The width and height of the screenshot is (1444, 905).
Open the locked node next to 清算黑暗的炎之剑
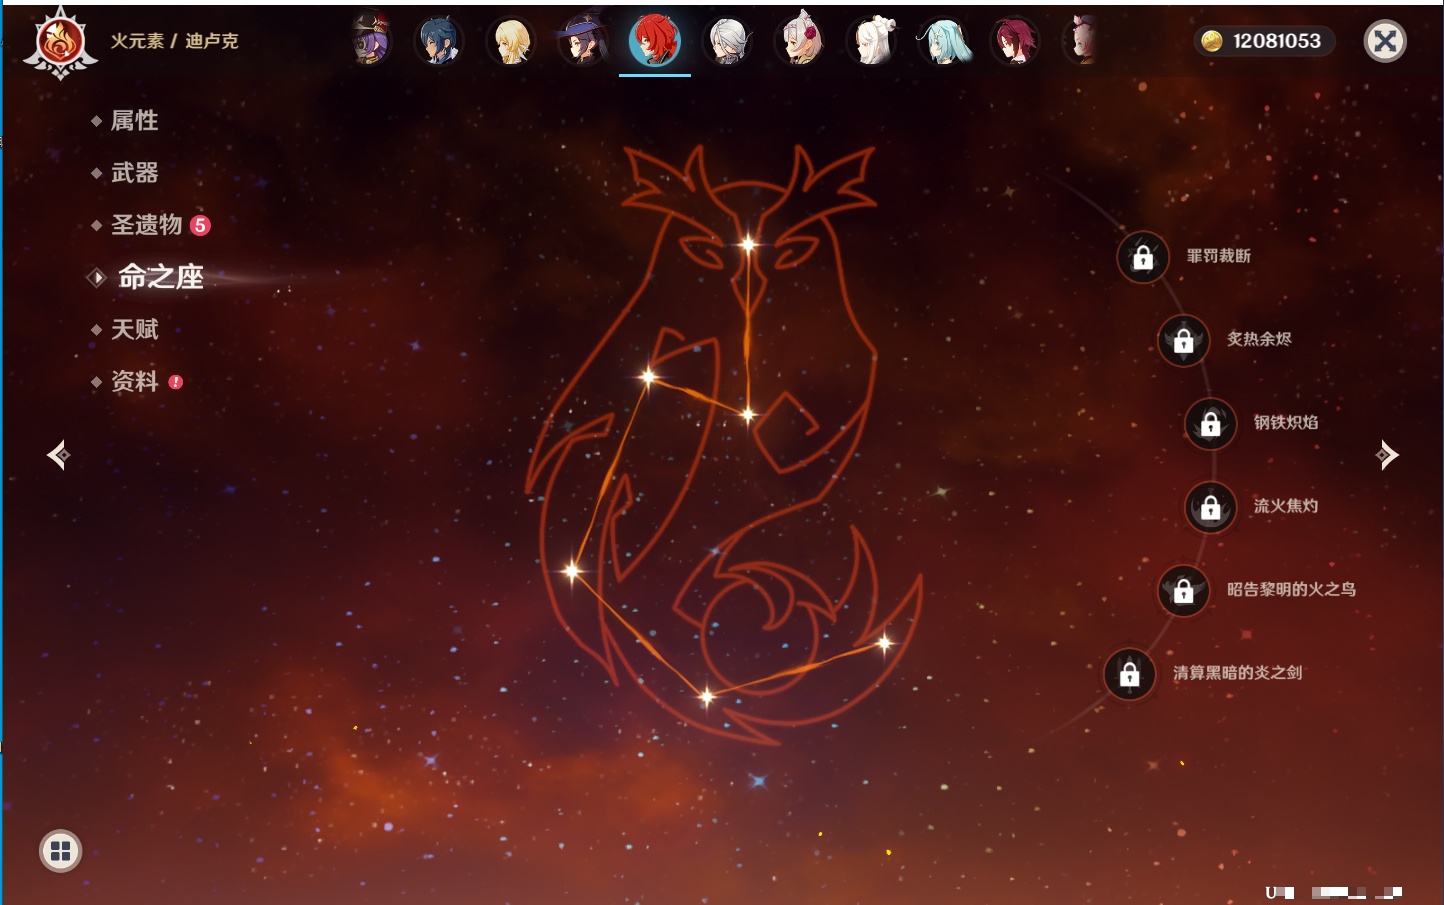[x=1130, y=674]
